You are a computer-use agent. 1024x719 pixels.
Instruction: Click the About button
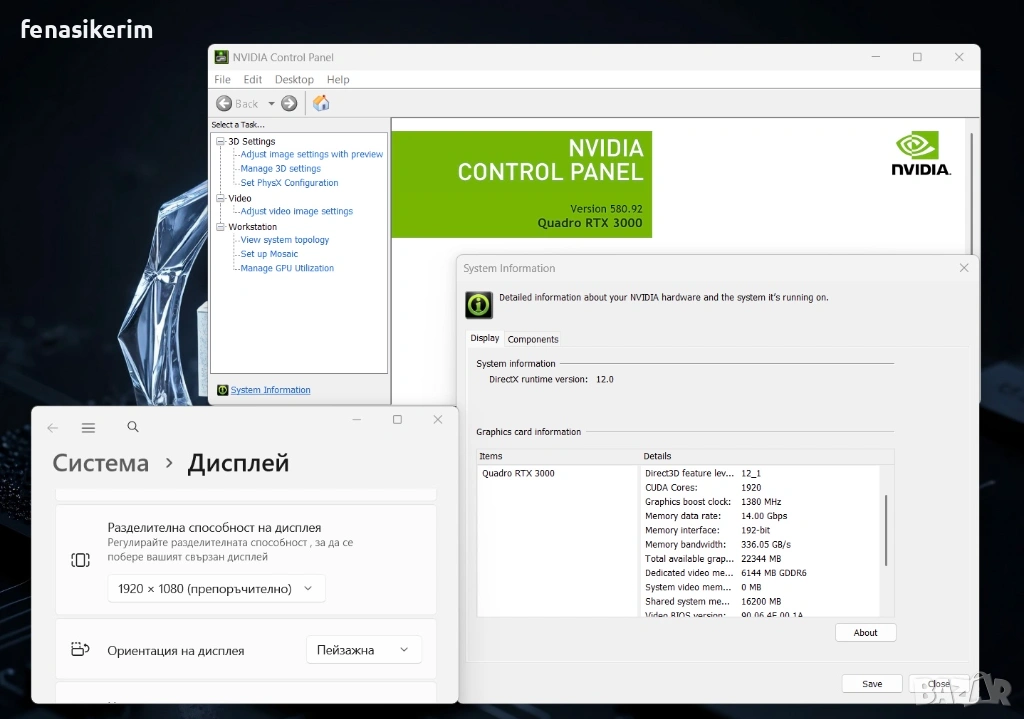865,632
